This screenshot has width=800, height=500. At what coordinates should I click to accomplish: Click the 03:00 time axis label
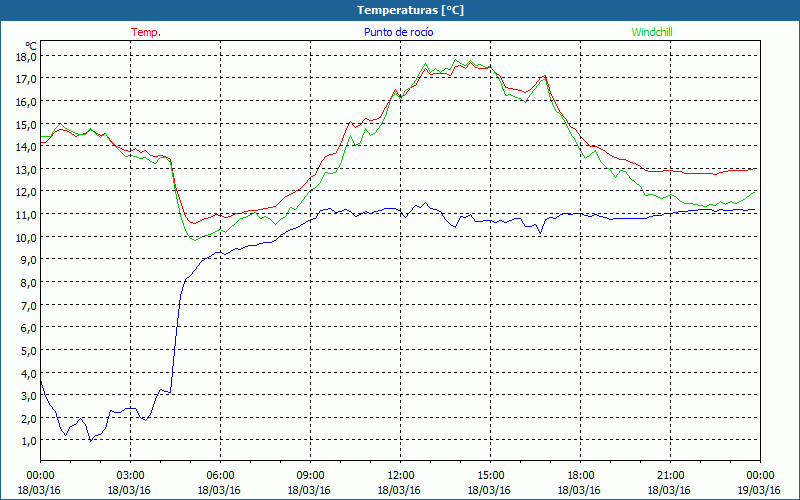[130, 475]
